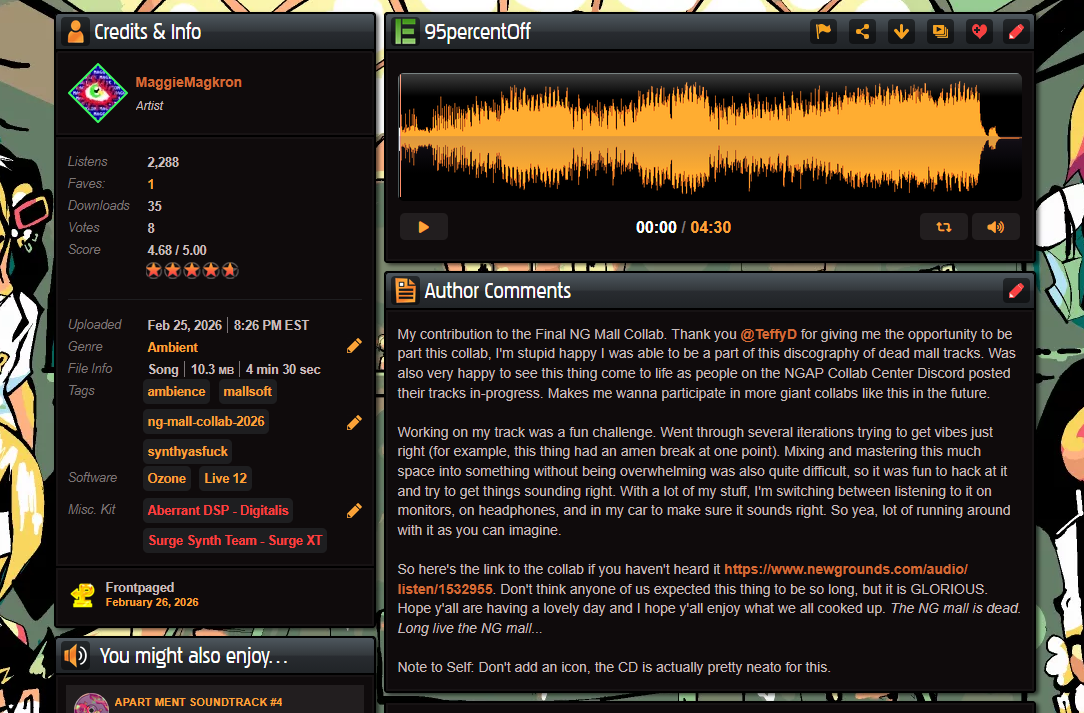Edit the Genre pencil icon
Image resolution: width=1084 pixels, height=713 pixels.
point(354,346)
